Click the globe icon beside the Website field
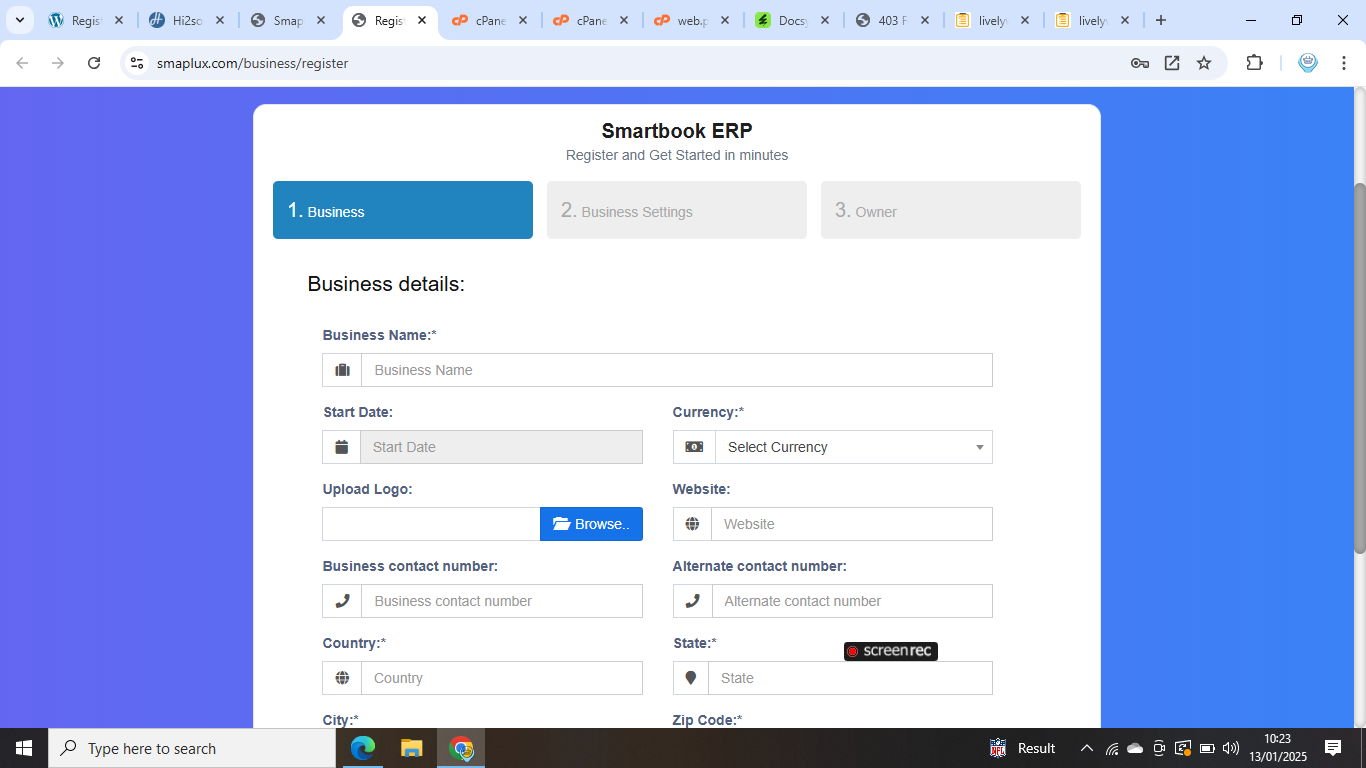Image resolution: width=1366 pixels, height=768 pixels. click(692, 524)
